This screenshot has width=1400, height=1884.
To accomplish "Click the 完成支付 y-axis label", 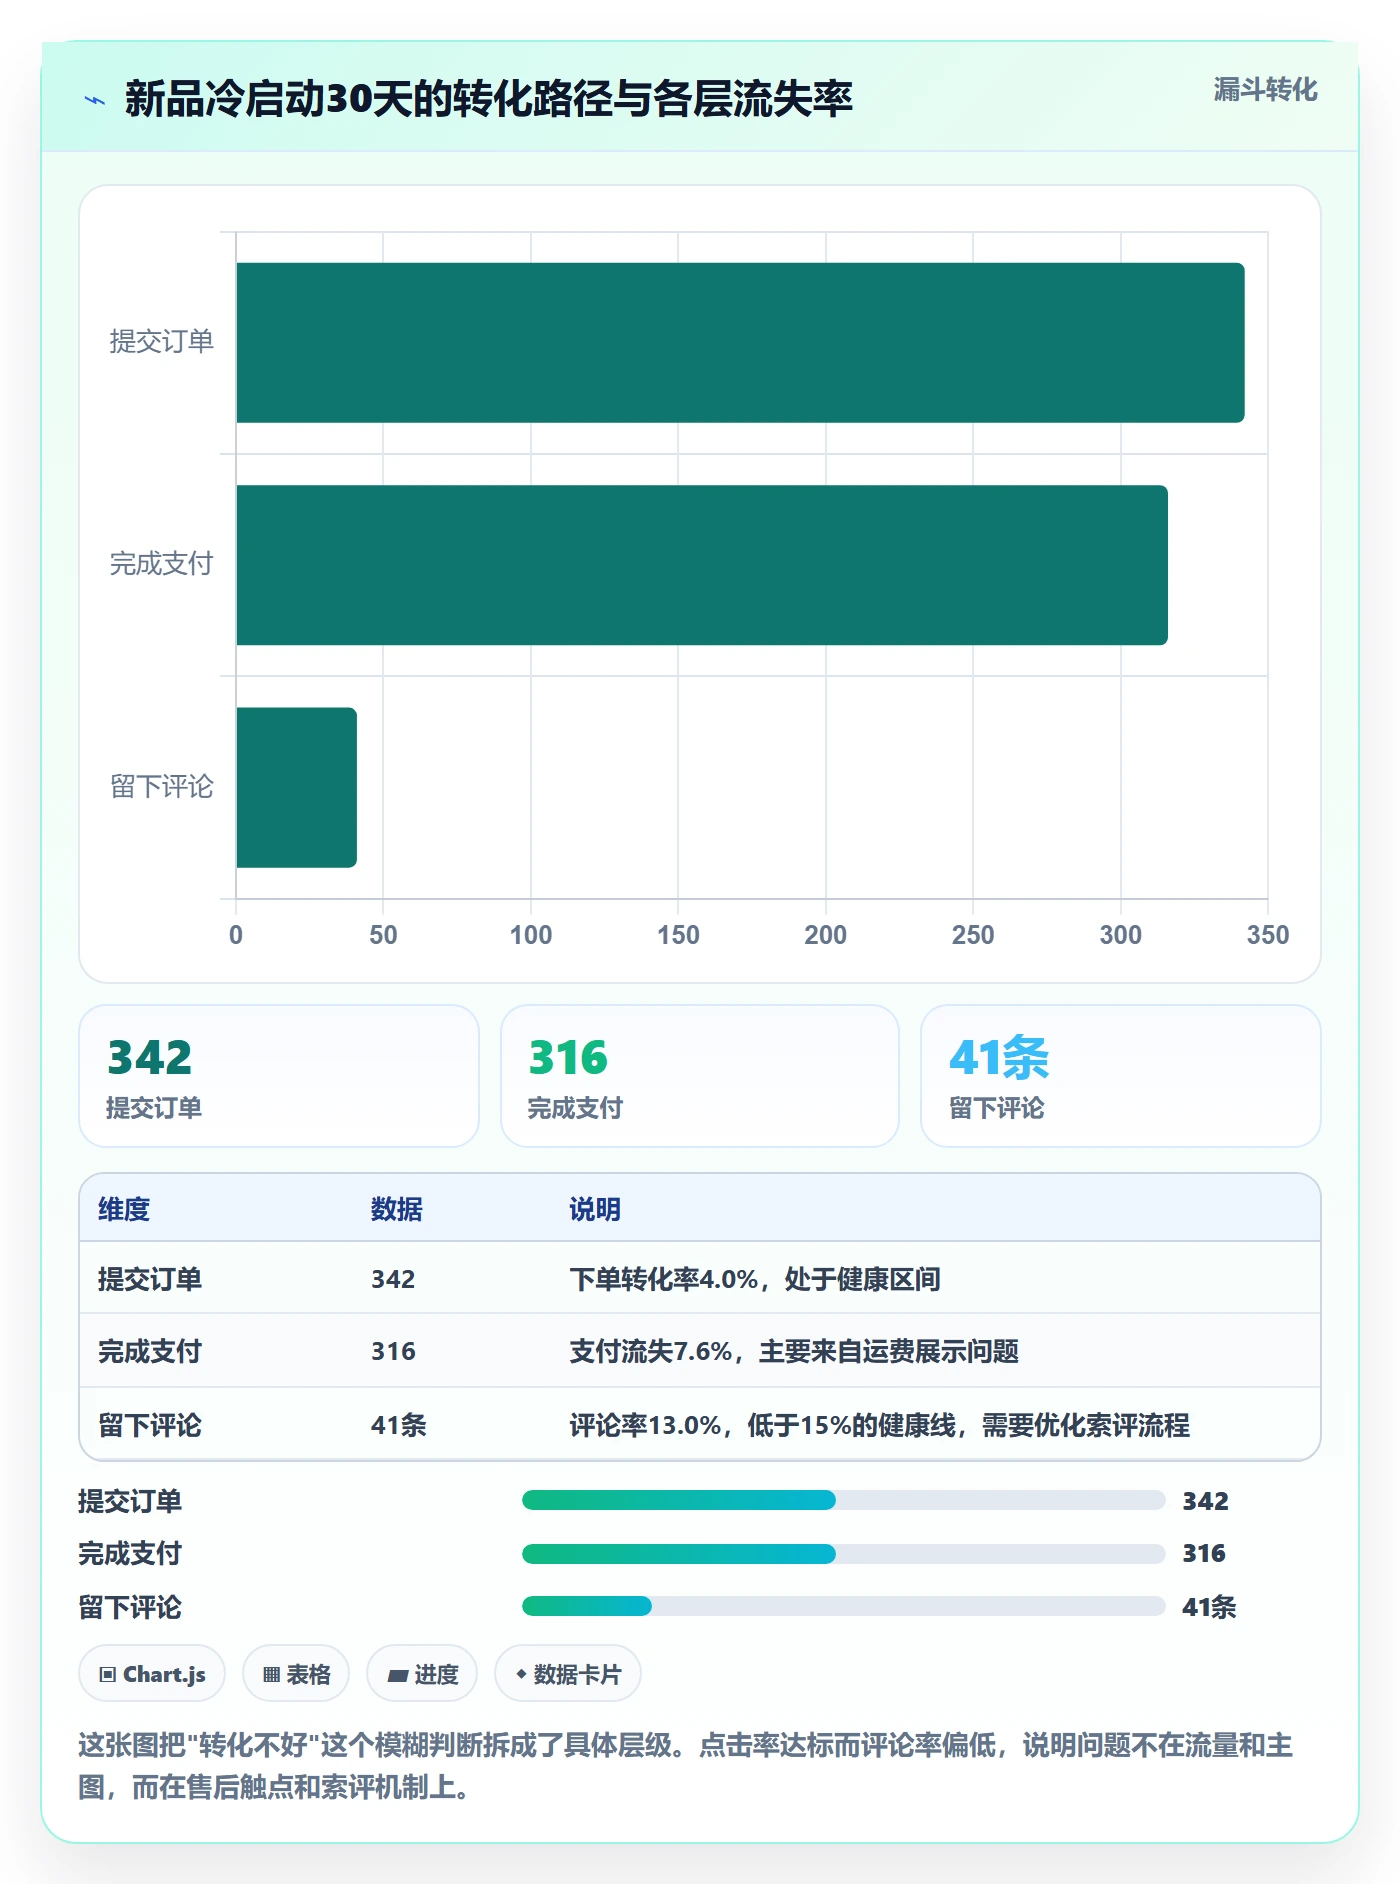I will tap(161, 563).
